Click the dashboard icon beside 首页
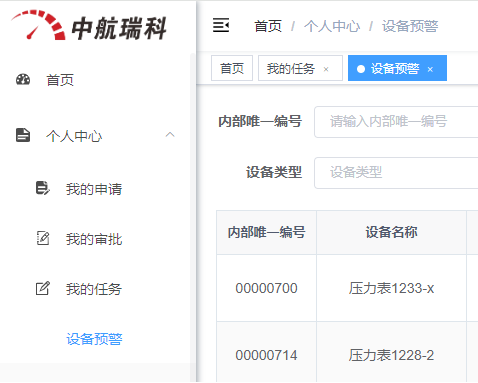The width and height of the screenshot is (478, 383). point(23,80)
